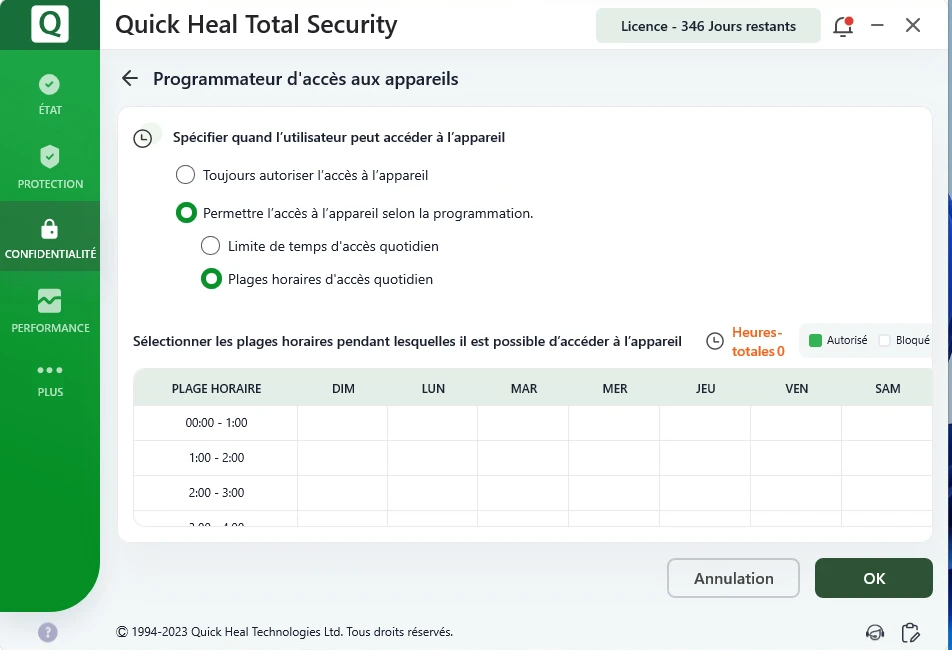
Task: Select Permettre l'accès selon la programmation
Action: pos(185,213)
